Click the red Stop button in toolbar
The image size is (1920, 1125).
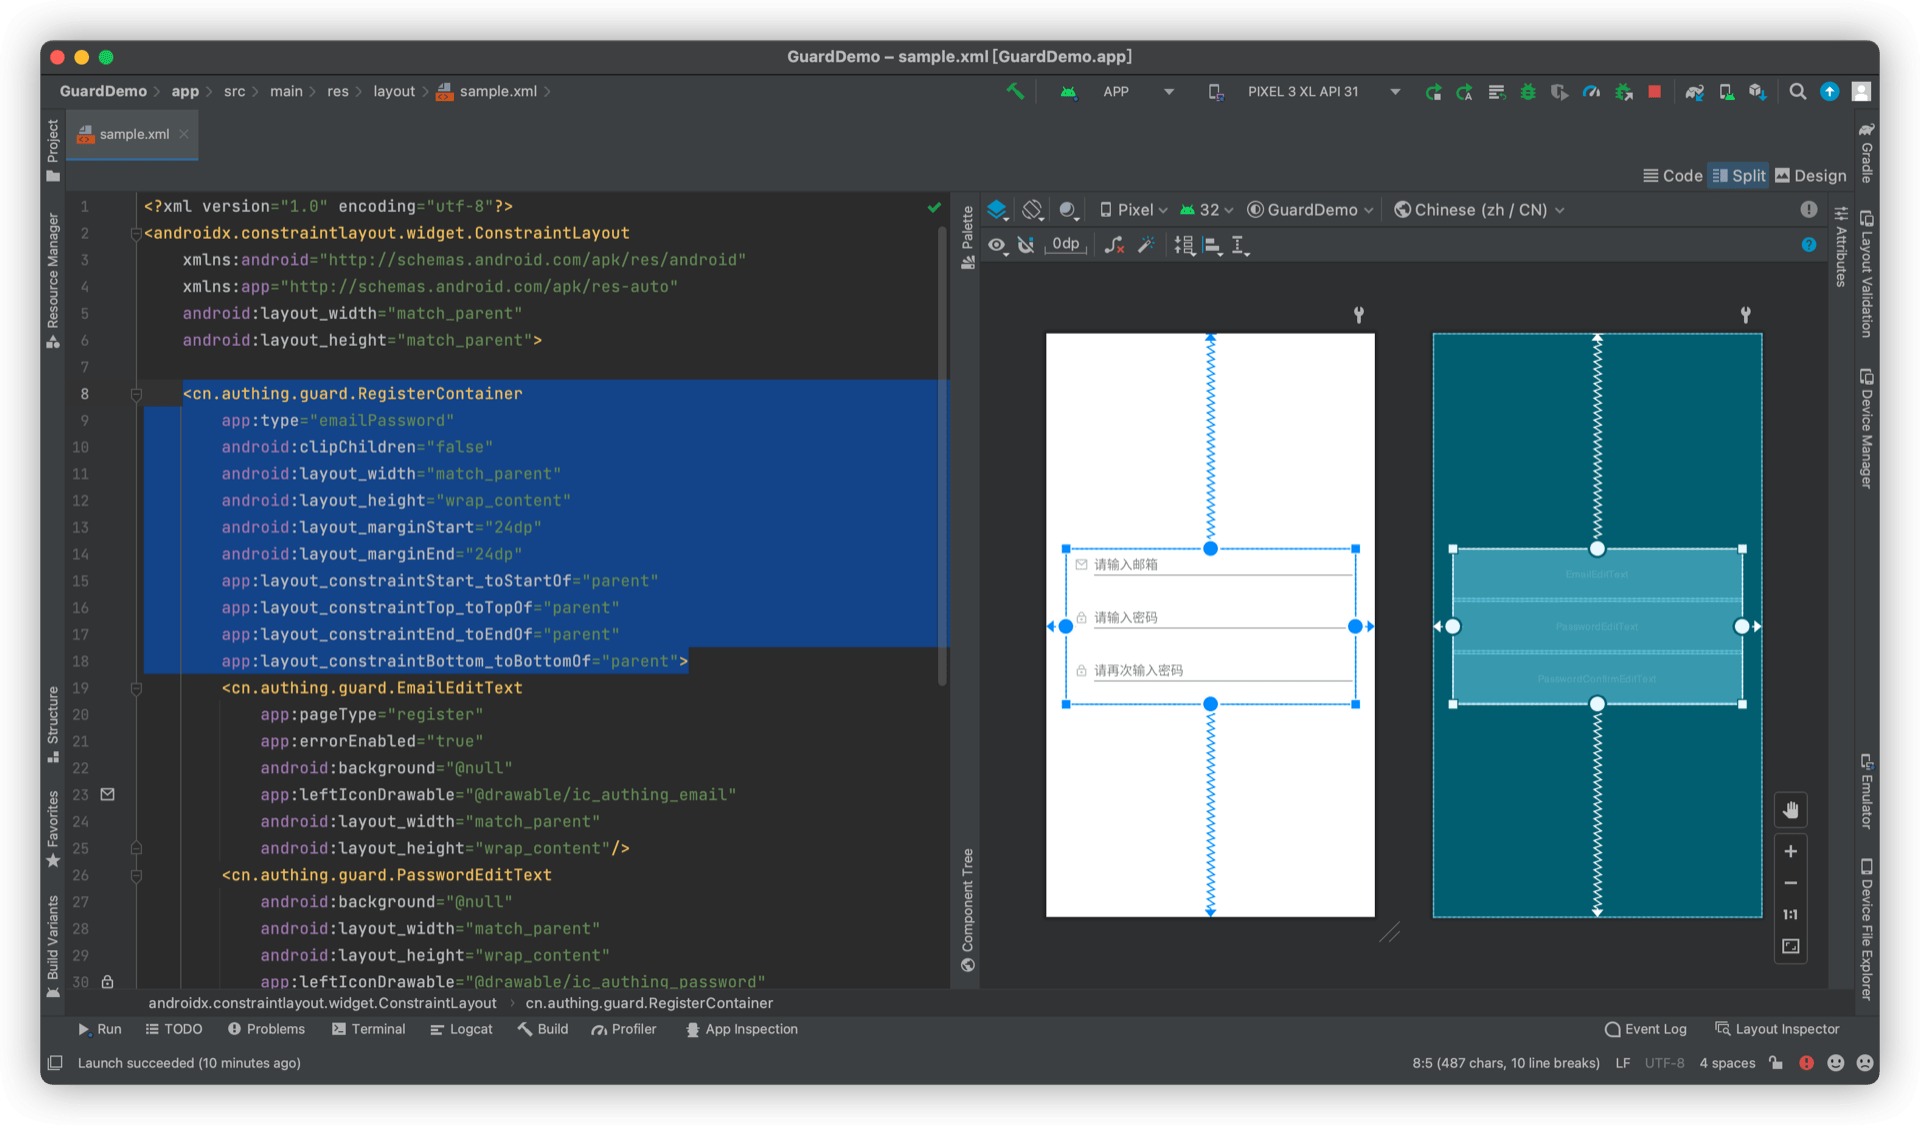(x=1655, y=91)
